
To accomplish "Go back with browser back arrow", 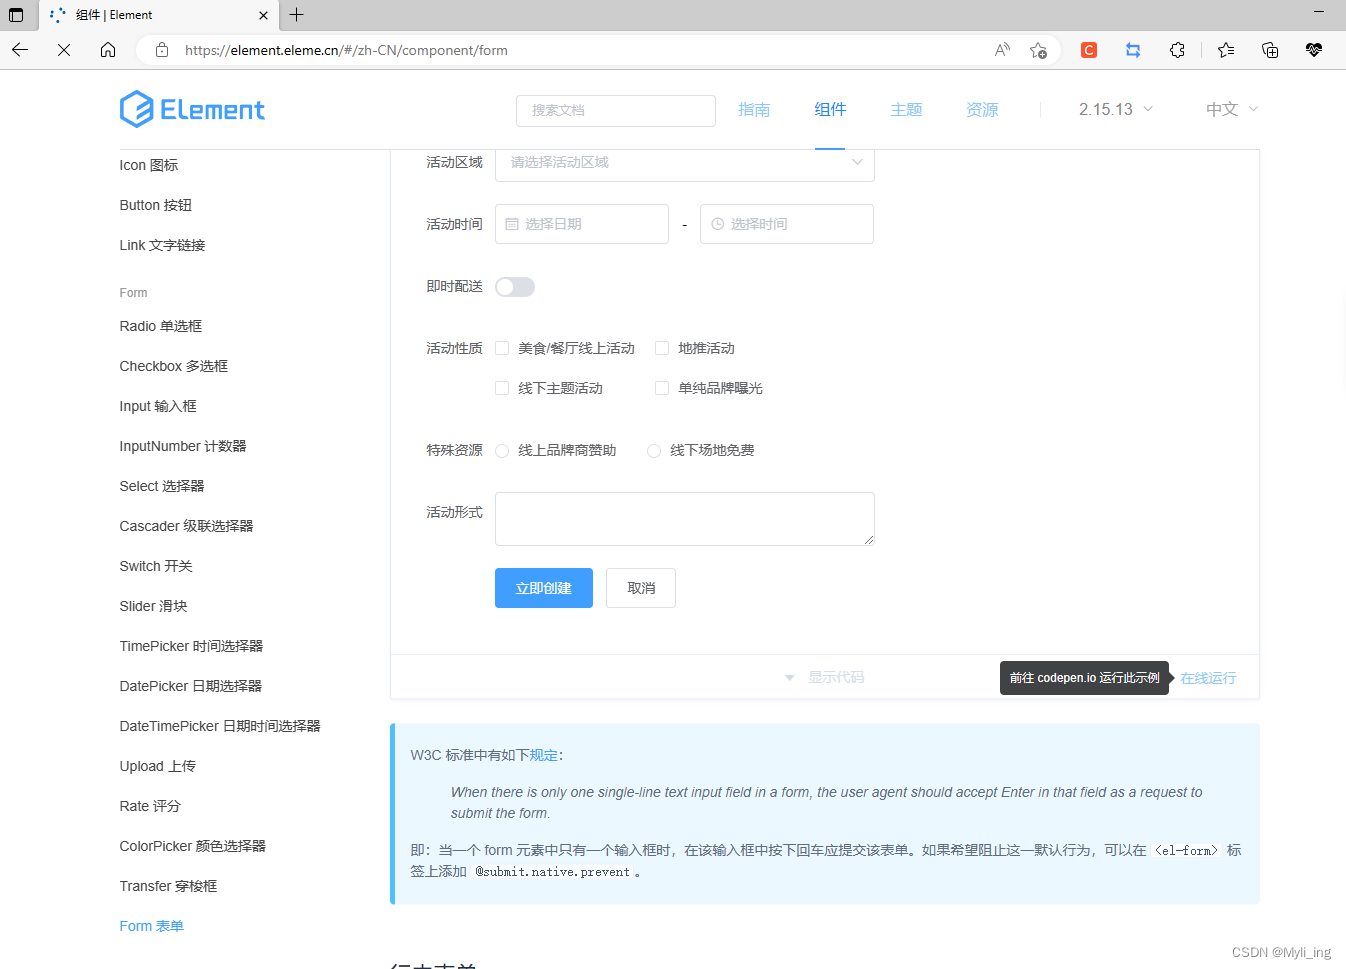I will pos(20,50).
